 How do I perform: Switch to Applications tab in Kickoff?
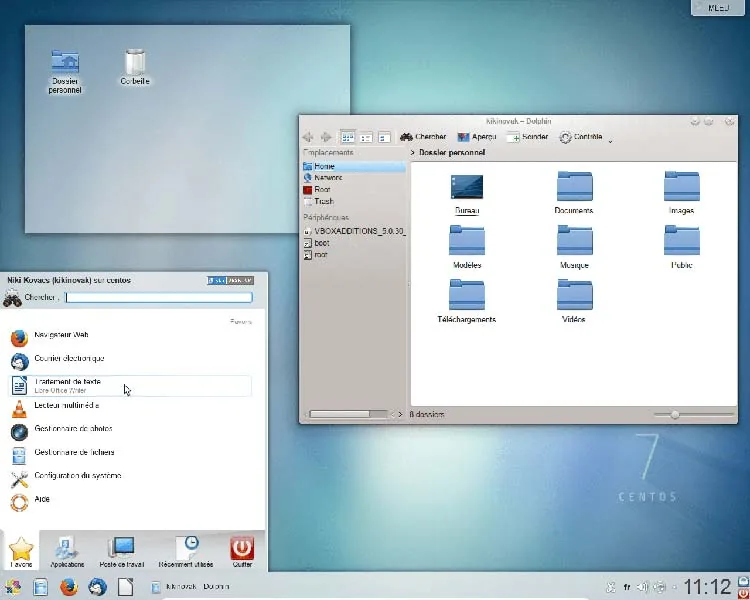point(67,551)
